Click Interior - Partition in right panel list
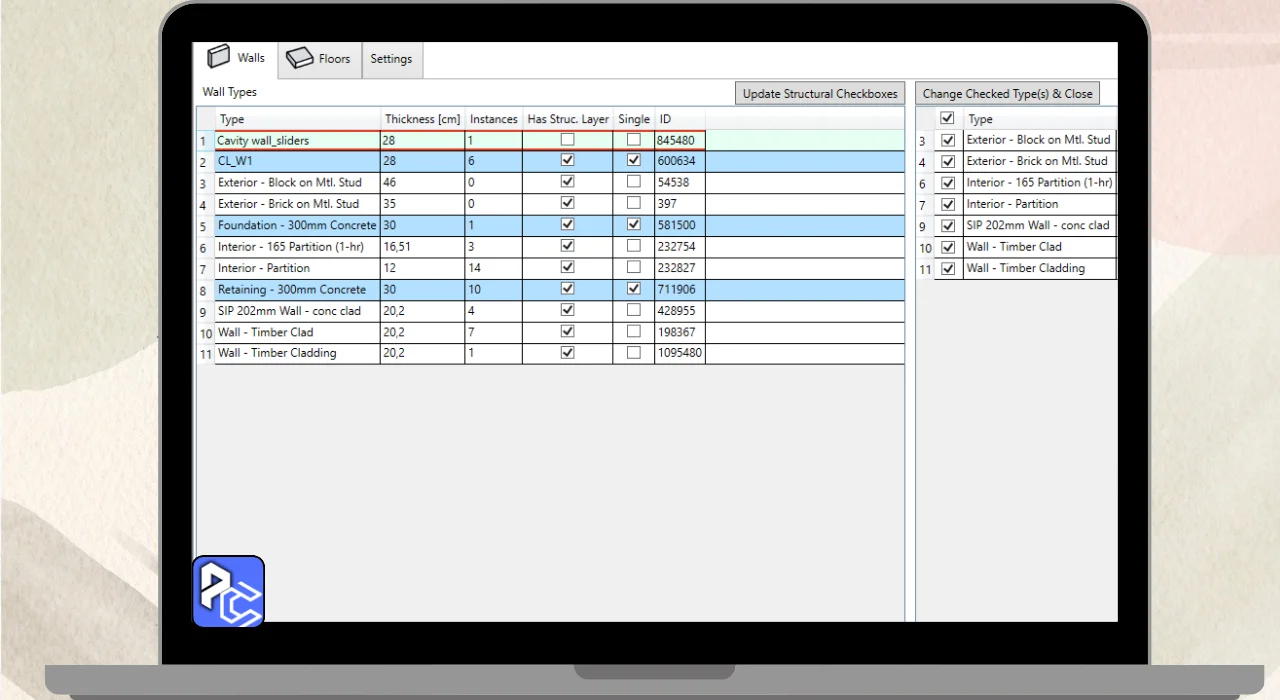The image size is (1280, 700). 1040,204
